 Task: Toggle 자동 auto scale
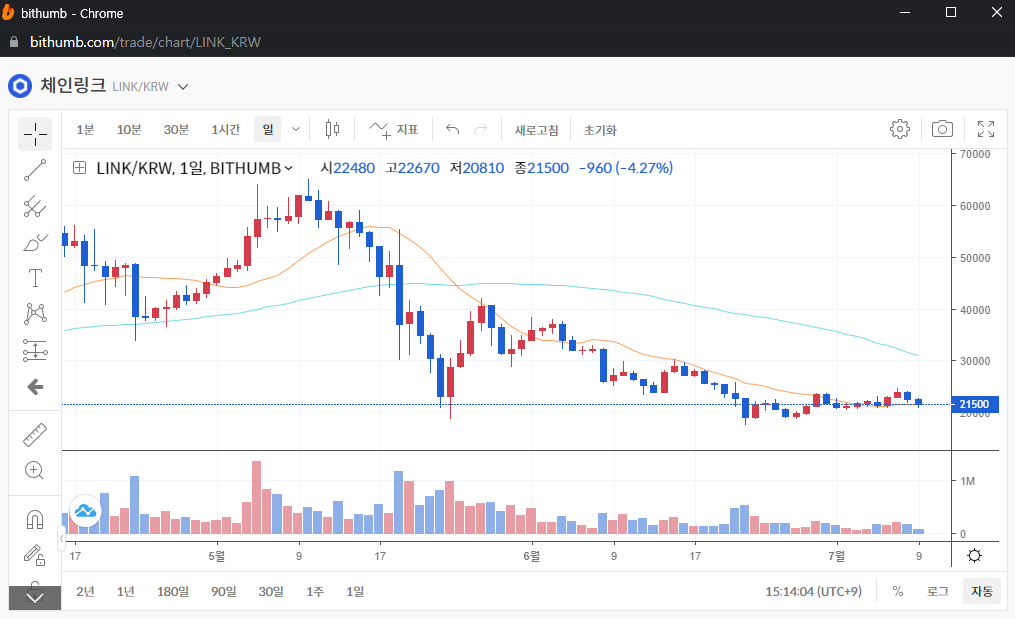pos(982,591)
